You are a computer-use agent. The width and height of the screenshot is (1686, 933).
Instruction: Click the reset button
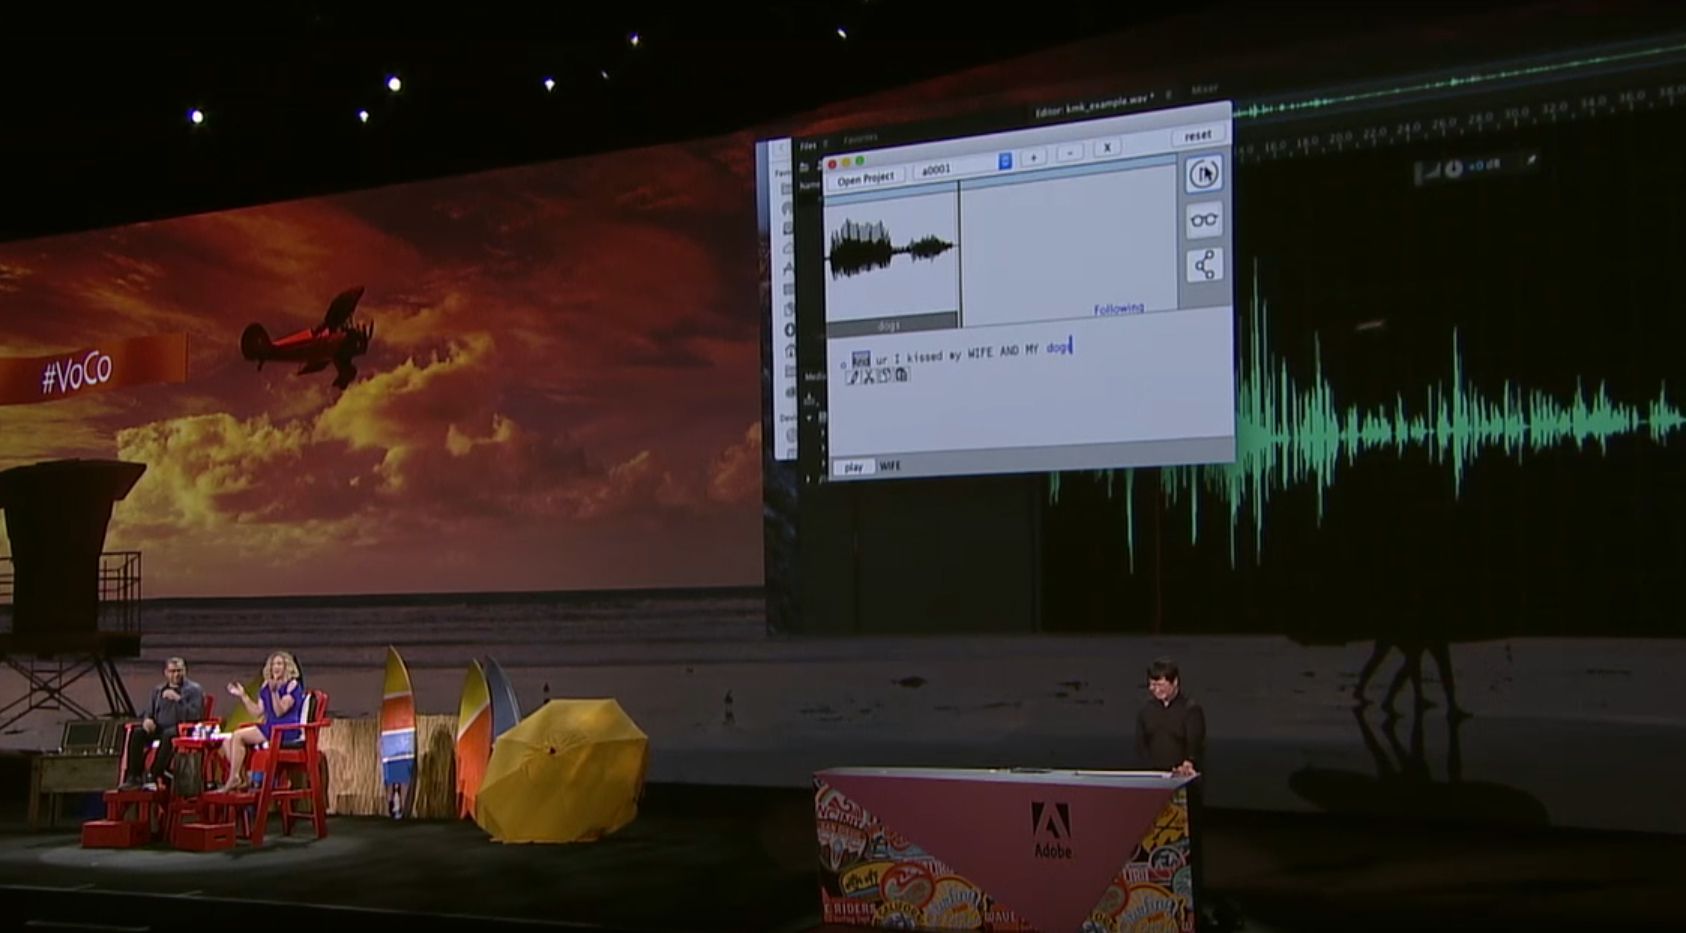tap(1198, 135)
